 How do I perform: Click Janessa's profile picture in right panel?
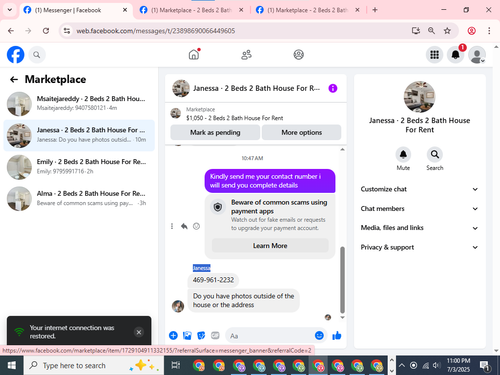[x=419, y=97]
